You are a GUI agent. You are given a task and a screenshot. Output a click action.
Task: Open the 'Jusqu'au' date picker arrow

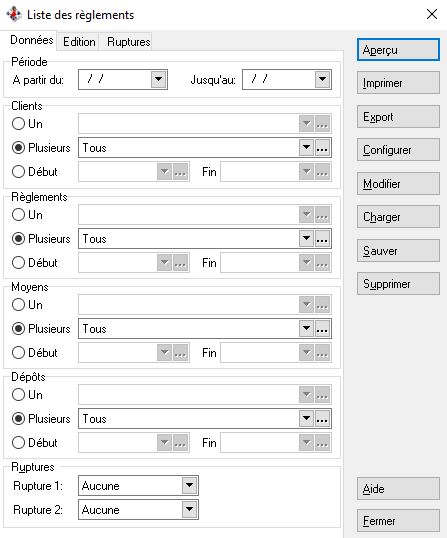coord(322,80)
